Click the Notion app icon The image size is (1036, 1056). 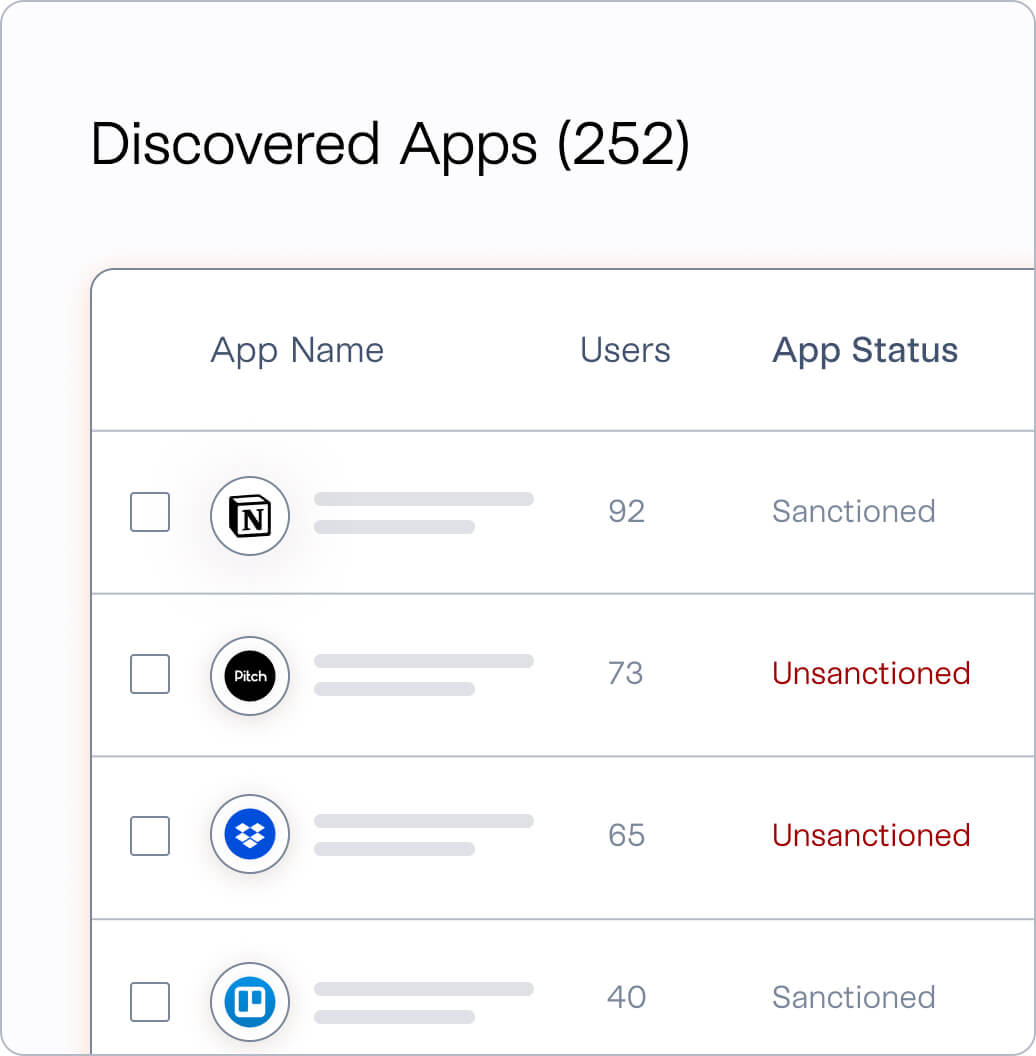click(x=250, y=516)
